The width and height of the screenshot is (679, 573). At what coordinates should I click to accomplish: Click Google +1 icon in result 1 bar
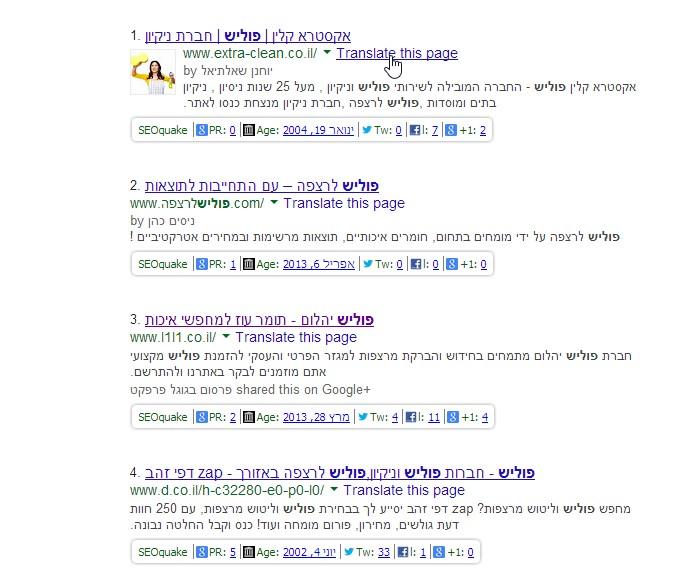pos(451,130)
